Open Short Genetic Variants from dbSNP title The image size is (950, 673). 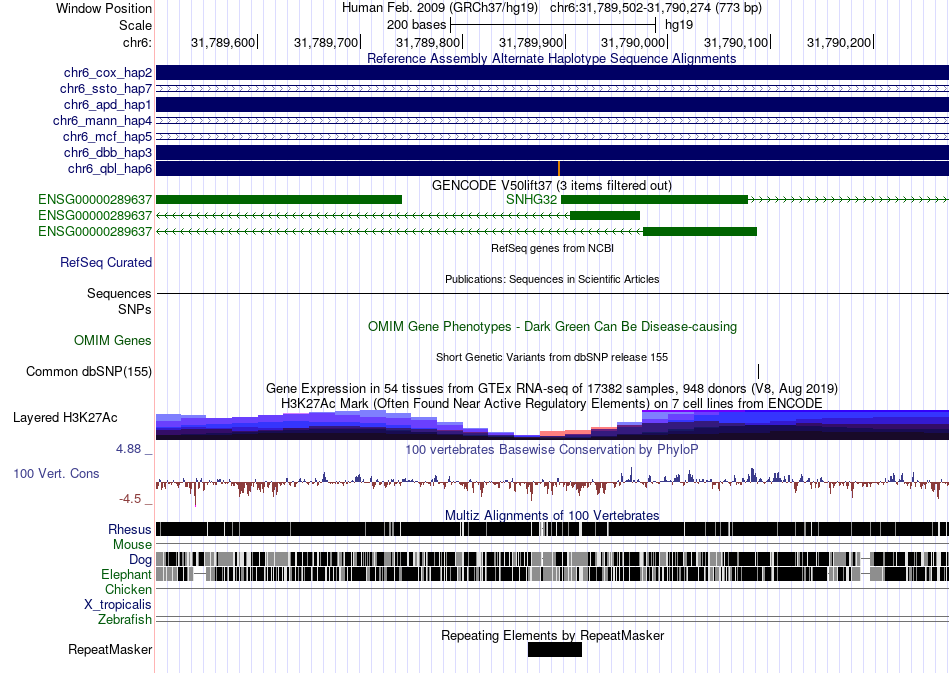[552, 357]
